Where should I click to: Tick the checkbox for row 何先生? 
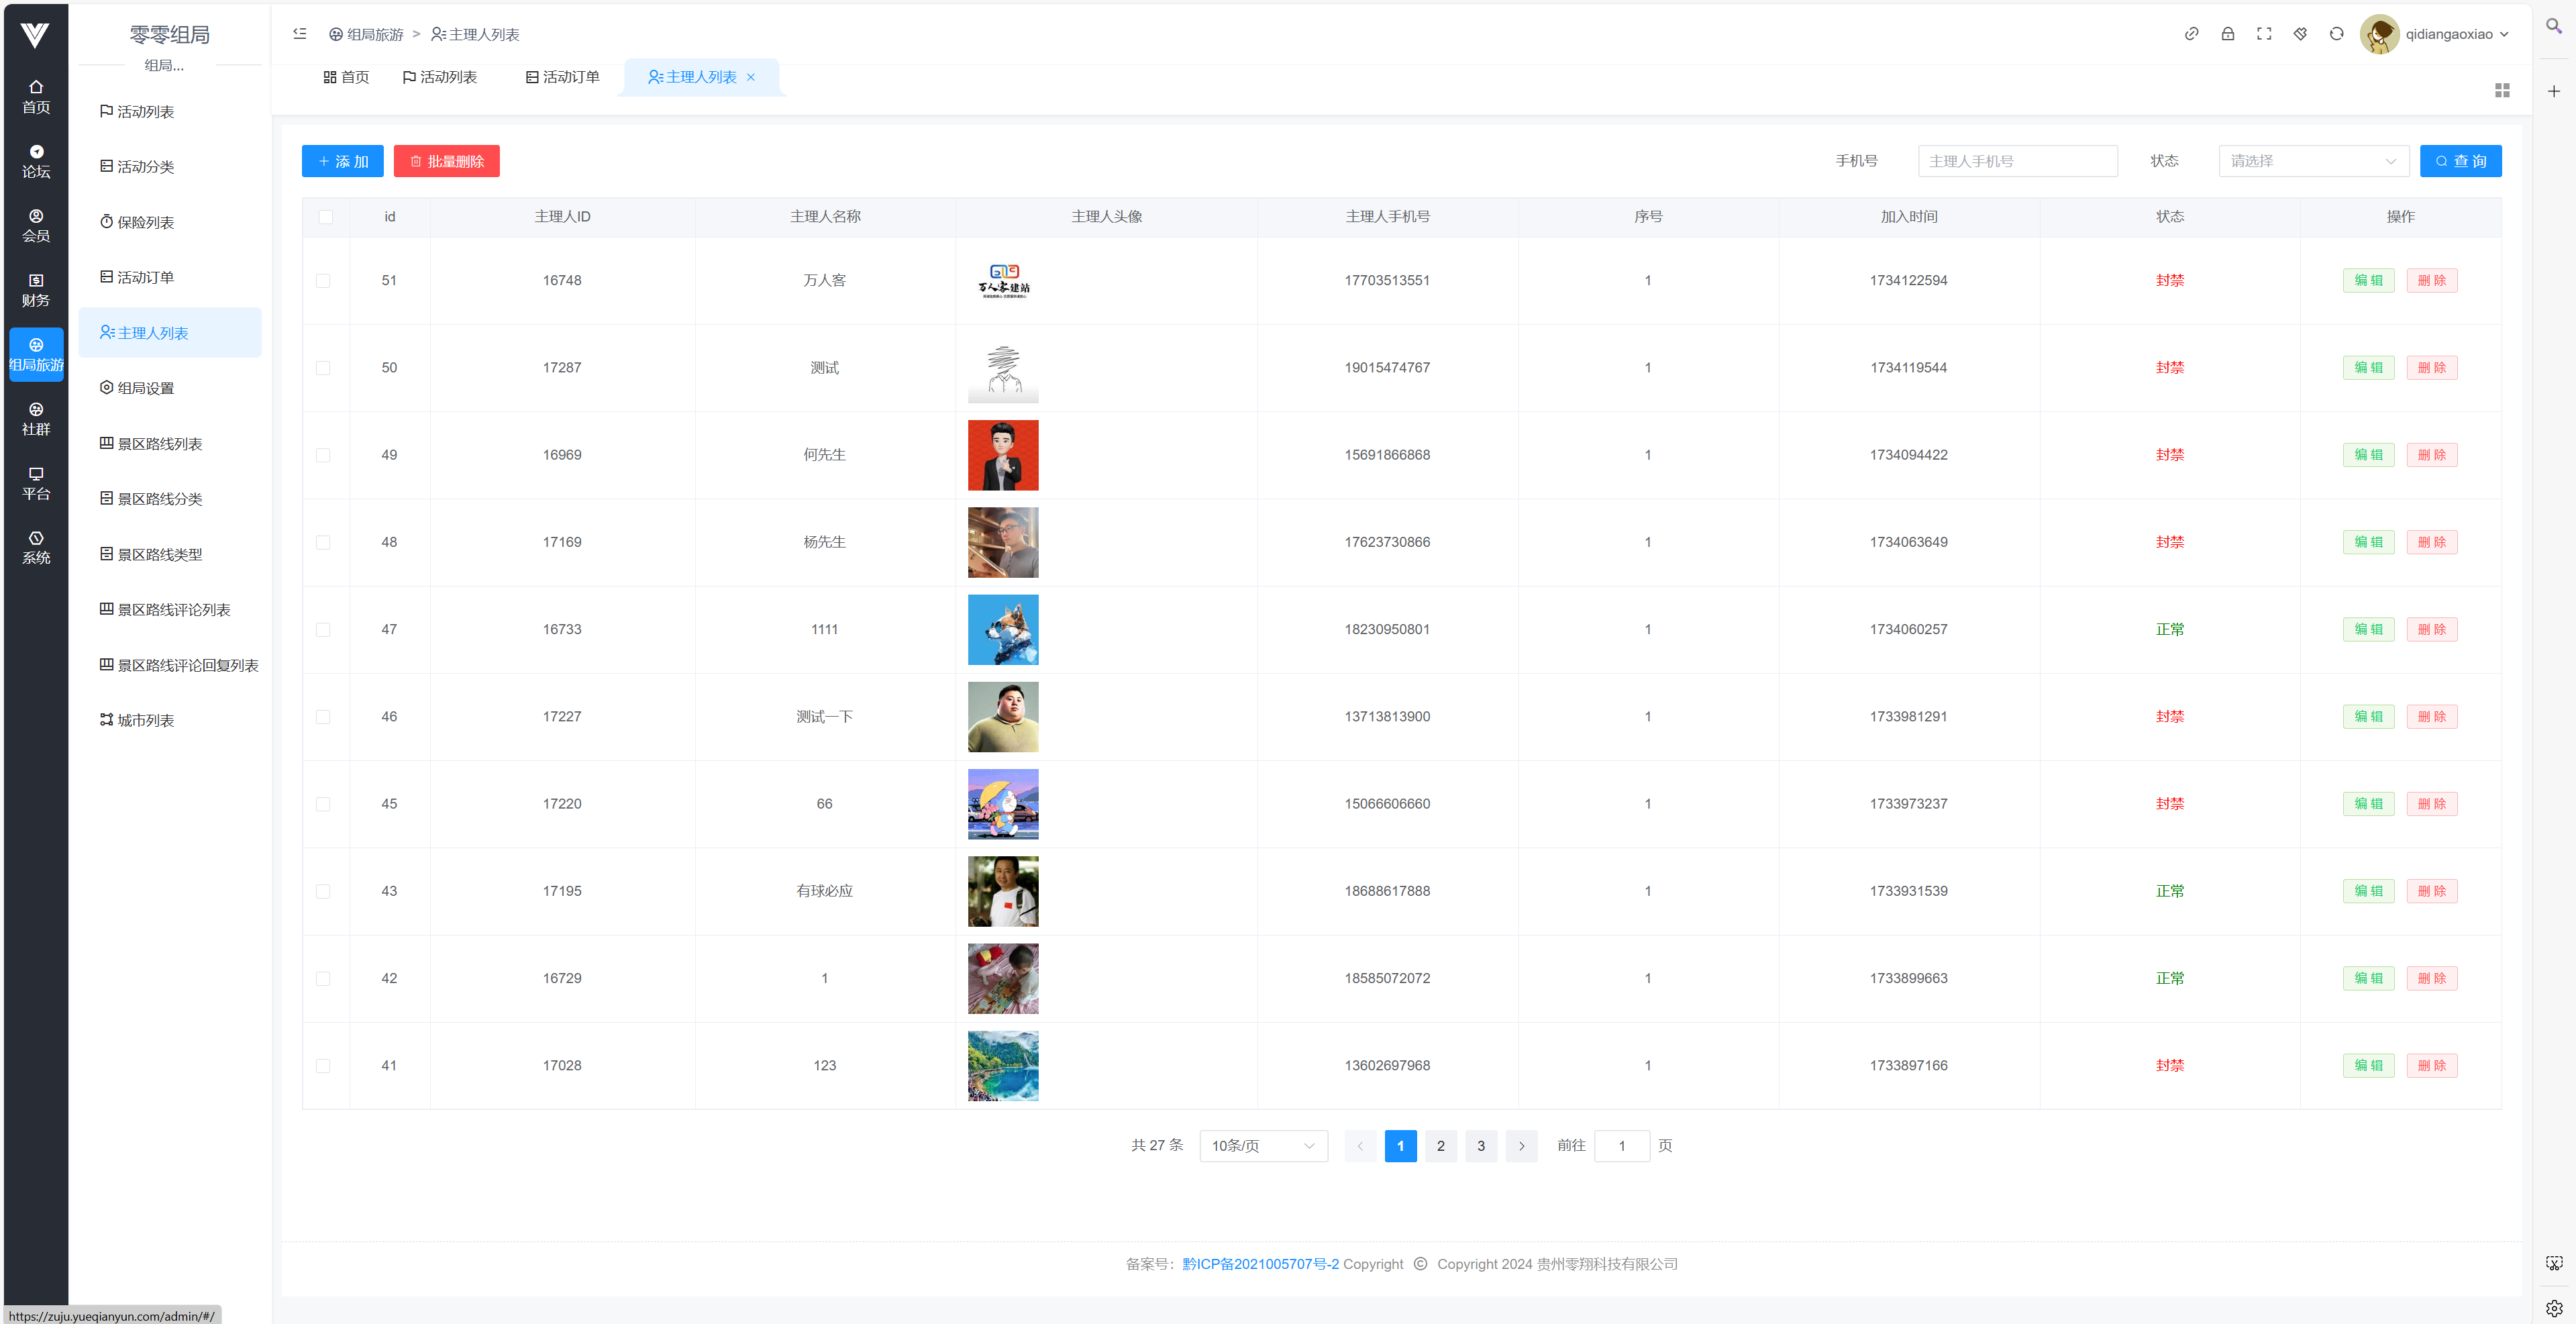[x=323, y=455]
